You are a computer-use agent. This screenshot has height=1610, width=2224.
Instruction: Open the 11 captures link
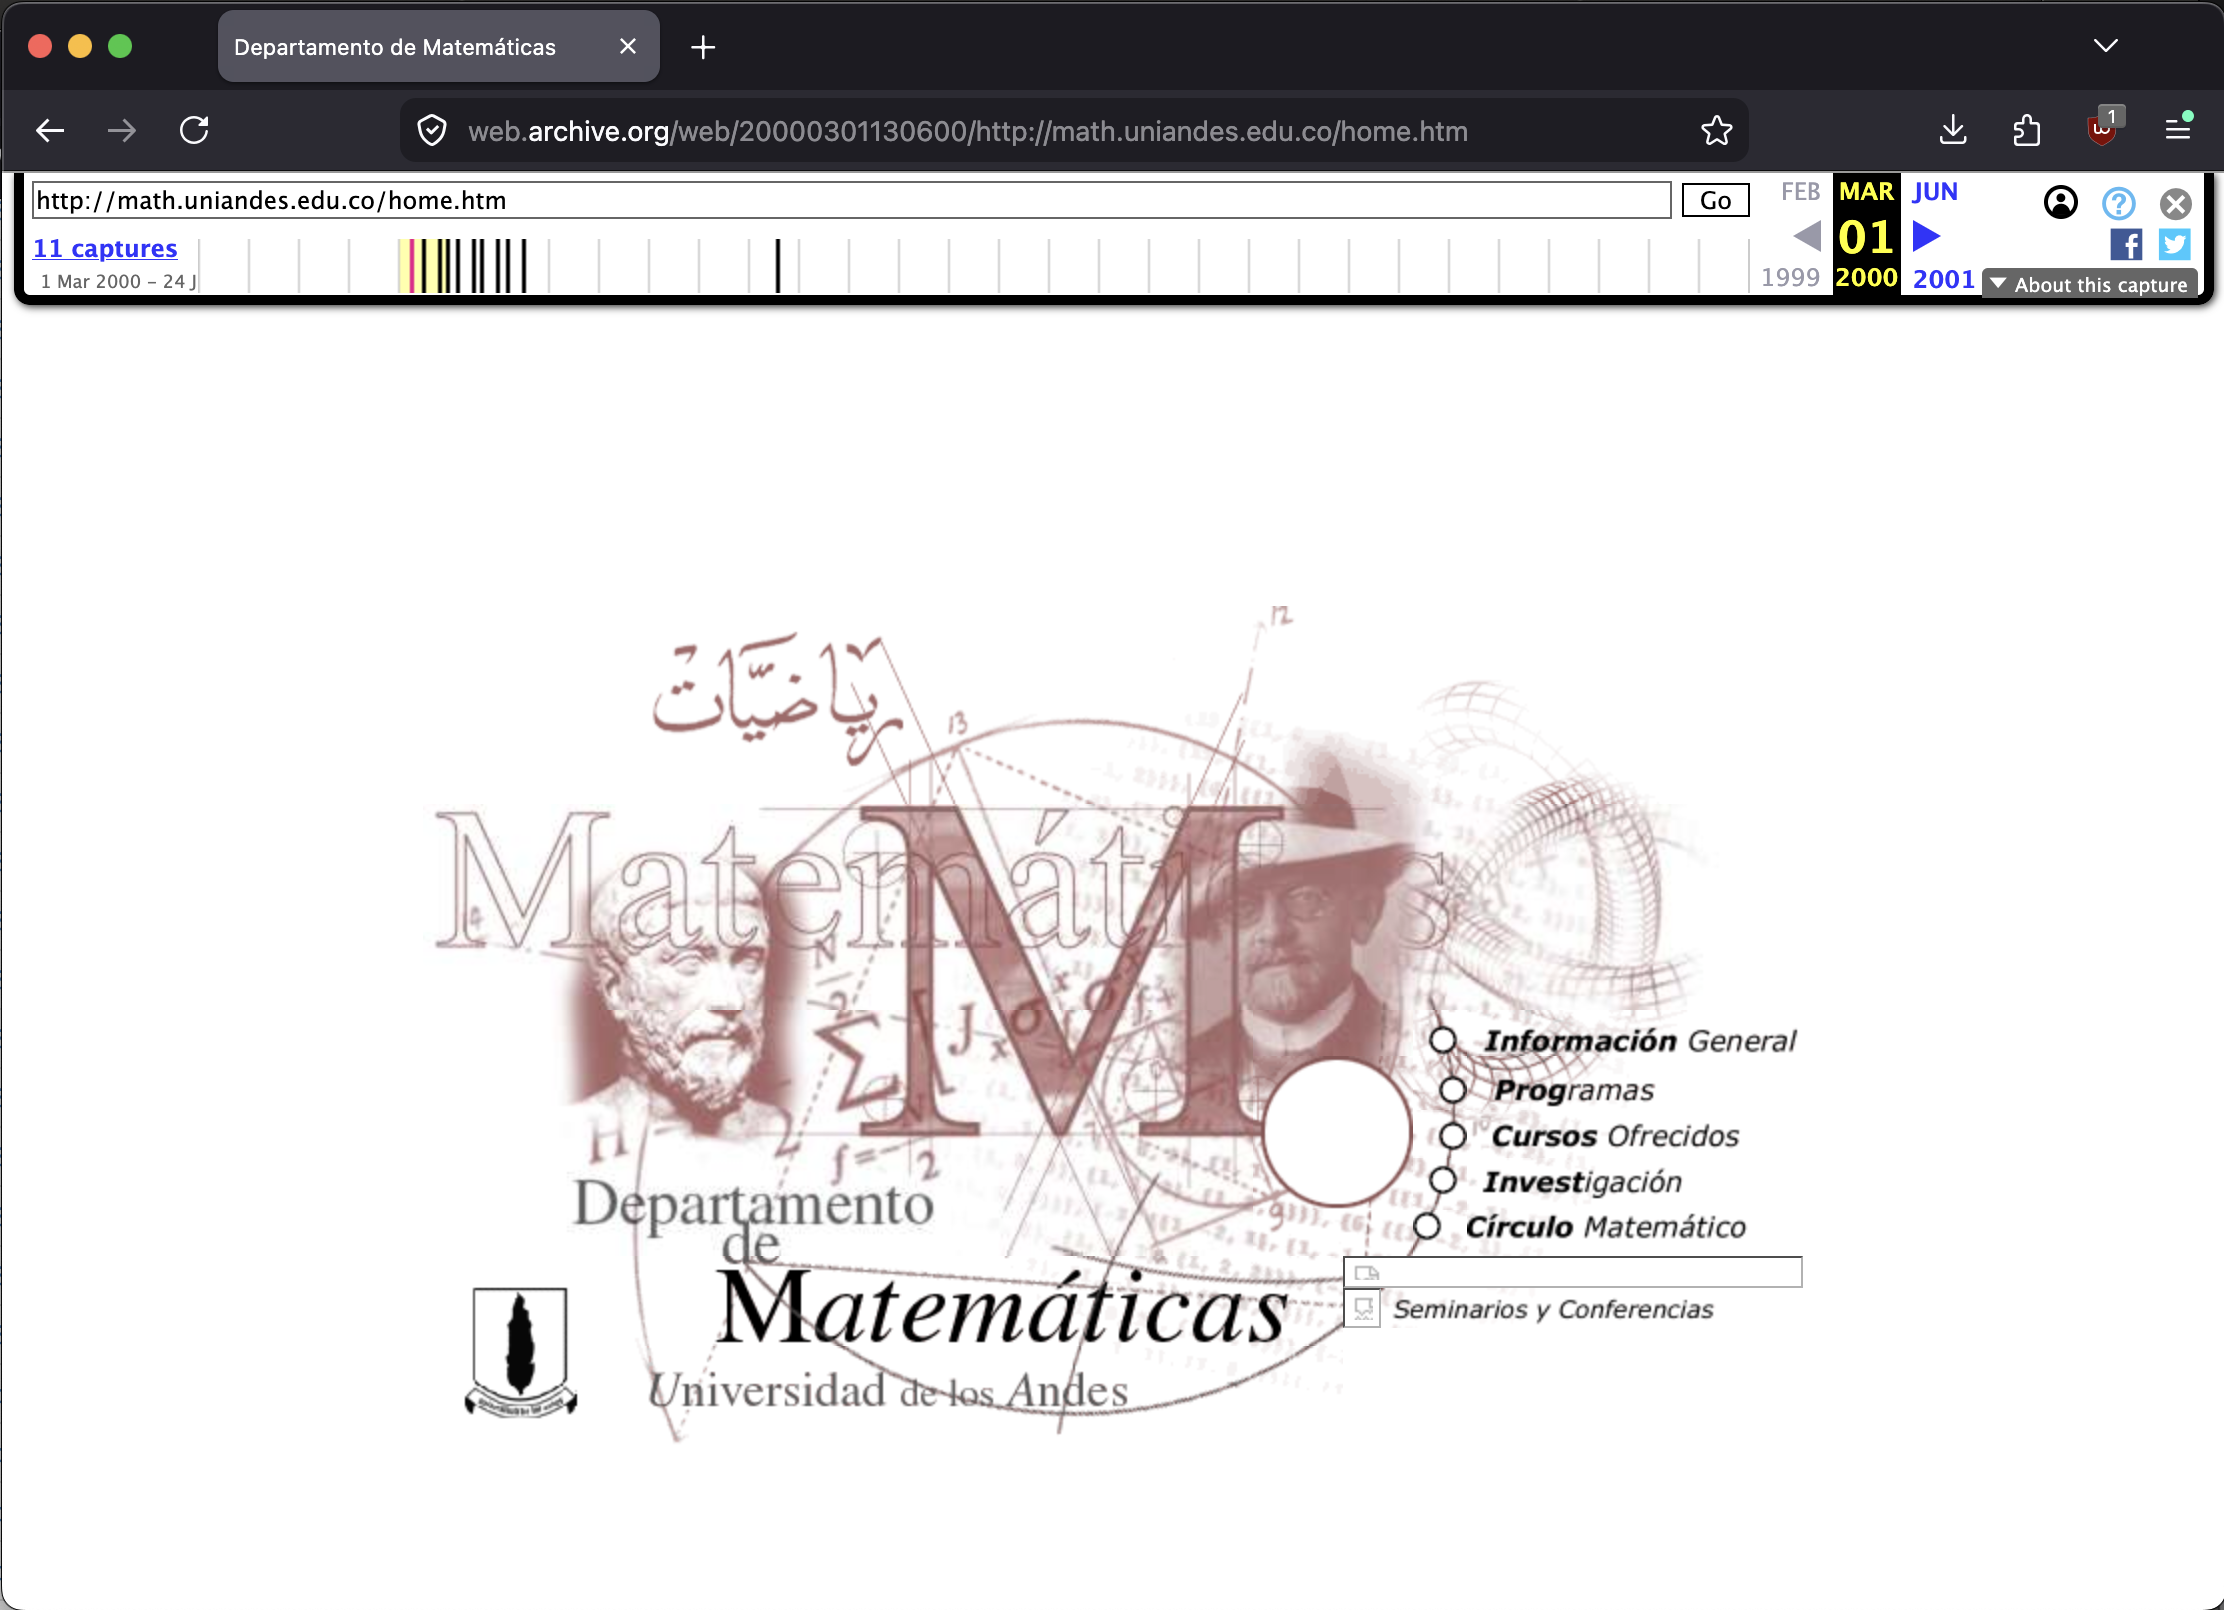[x=105, y=248]
